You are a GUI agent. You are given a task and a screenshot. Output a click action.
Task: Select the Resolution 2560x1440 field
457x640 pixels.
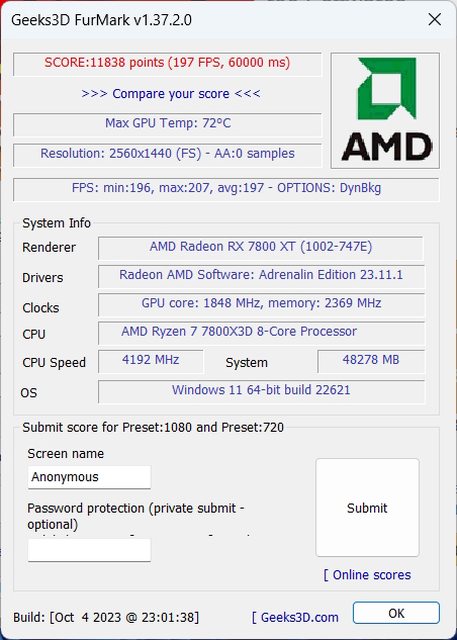click(167, 155)
